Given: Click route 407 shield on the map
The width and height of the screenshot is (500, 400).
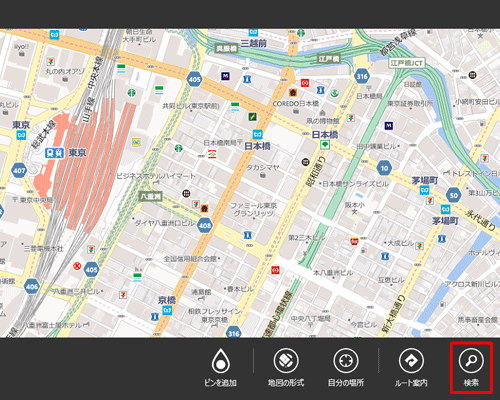Looking at the screenshot, I should (x=19, y=171).
